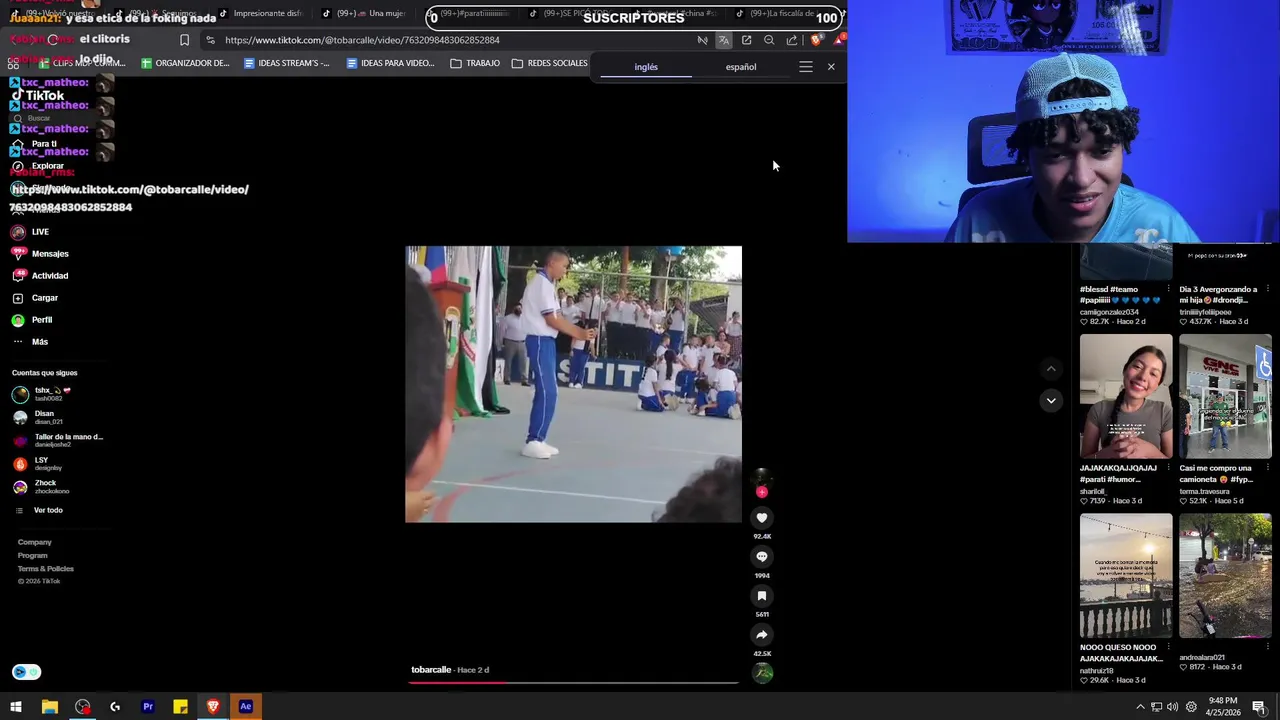Go to previous video with up chevron
The height and width of the screenshot is (720, 1280).
[1051, 370]
